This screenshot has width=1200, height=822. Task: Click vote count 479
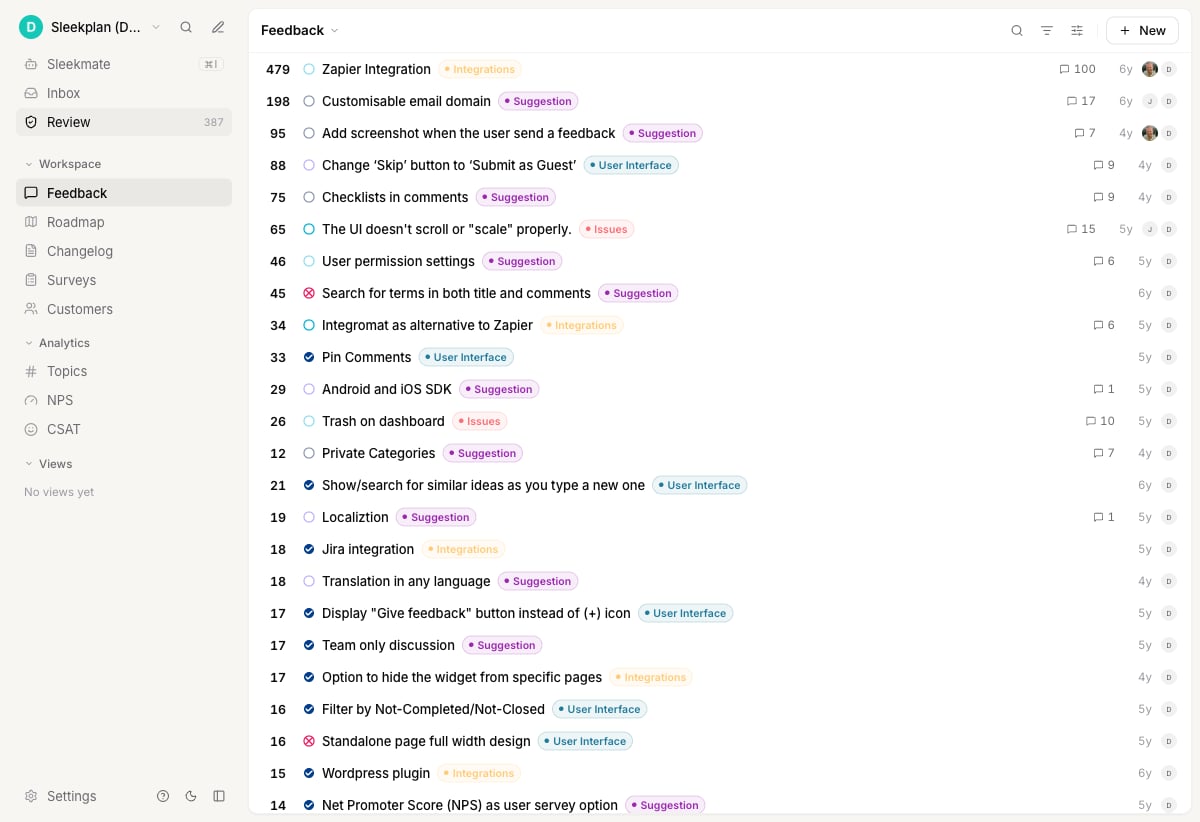click(x=278, y=69)
